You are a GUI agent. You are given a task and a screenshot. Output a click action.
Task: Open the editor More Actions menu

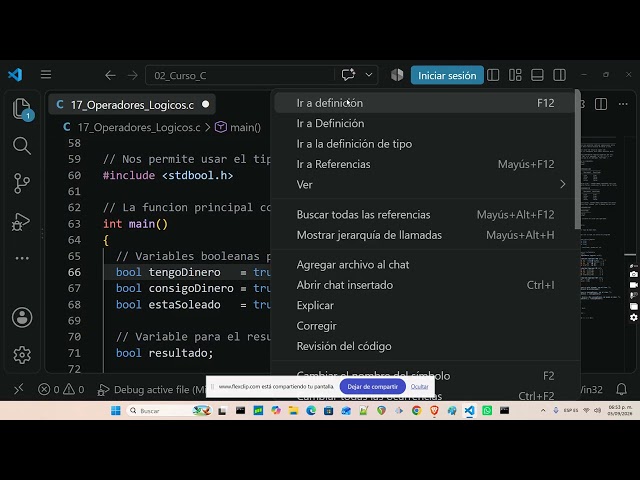tap(623, 104)
